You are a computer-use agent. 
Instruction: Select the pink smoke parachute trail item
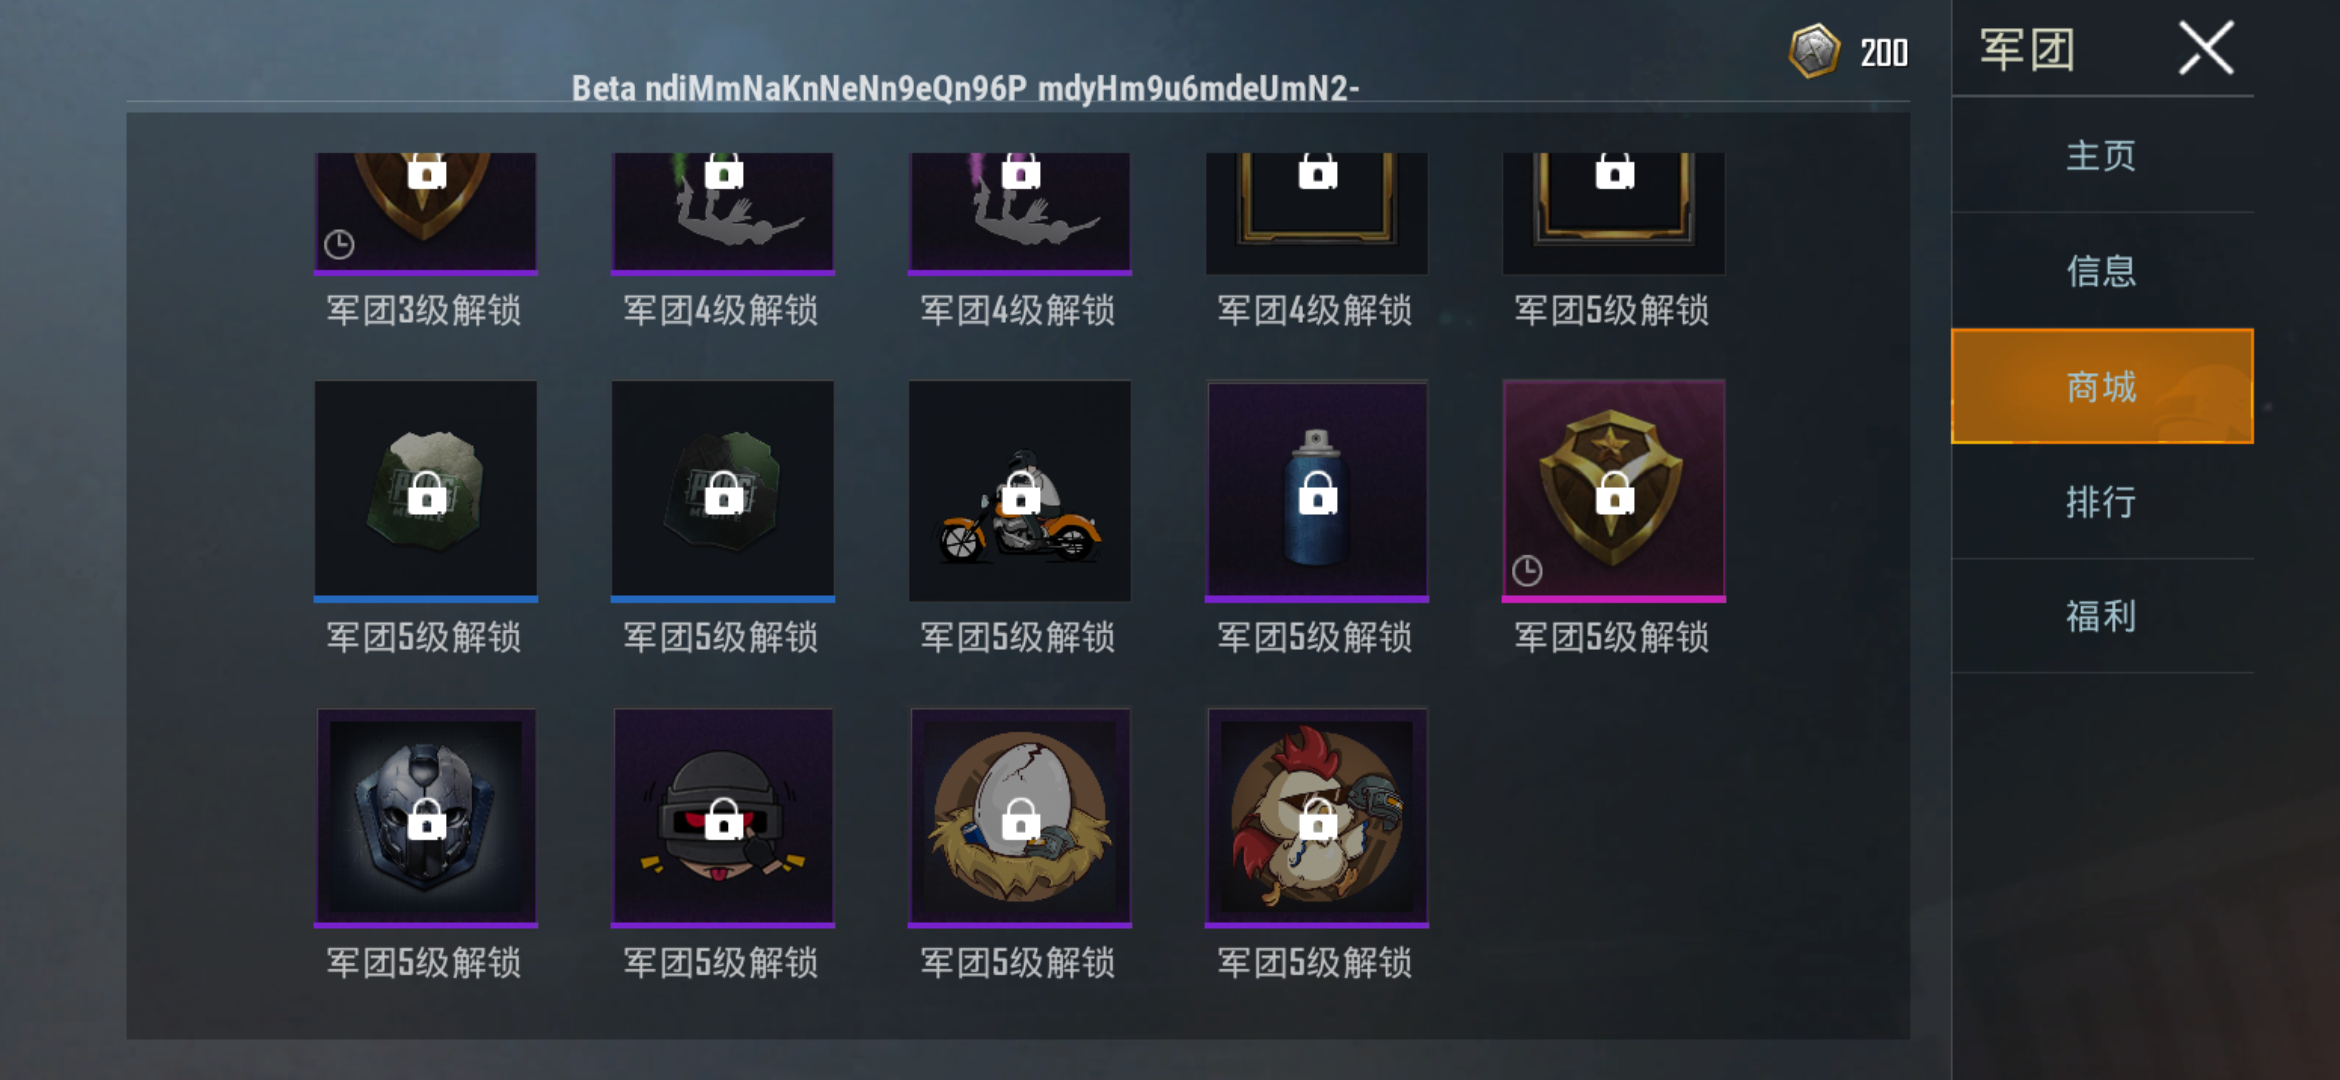(x=1019, y=213)
